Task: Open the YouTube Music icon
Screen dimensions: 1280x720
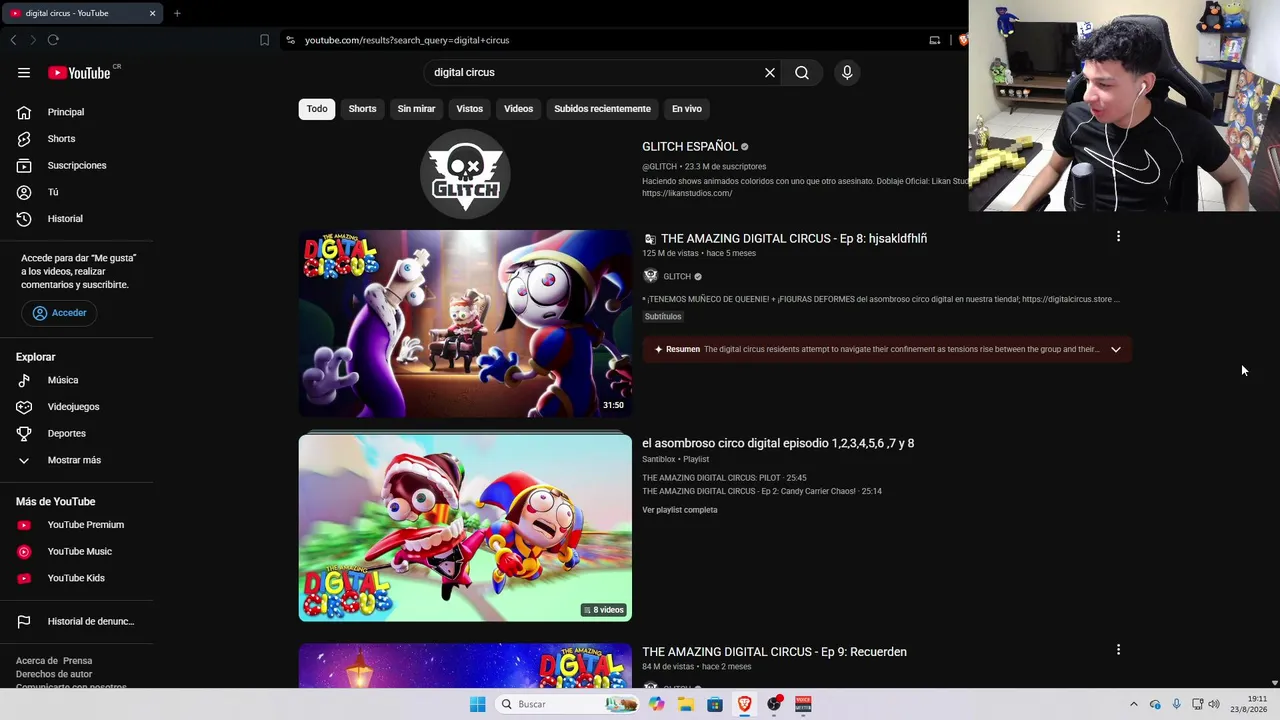Action: tap(24, 552)
